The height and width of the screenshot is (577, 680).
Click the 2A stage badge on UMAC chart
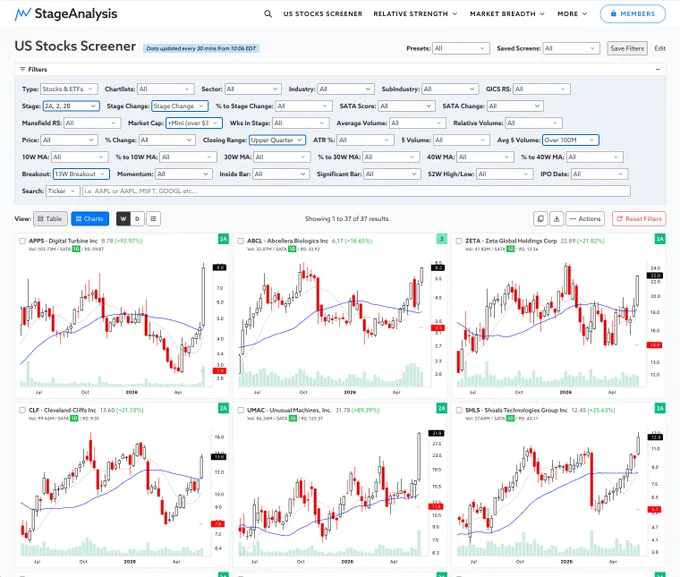tap(441, 408)
